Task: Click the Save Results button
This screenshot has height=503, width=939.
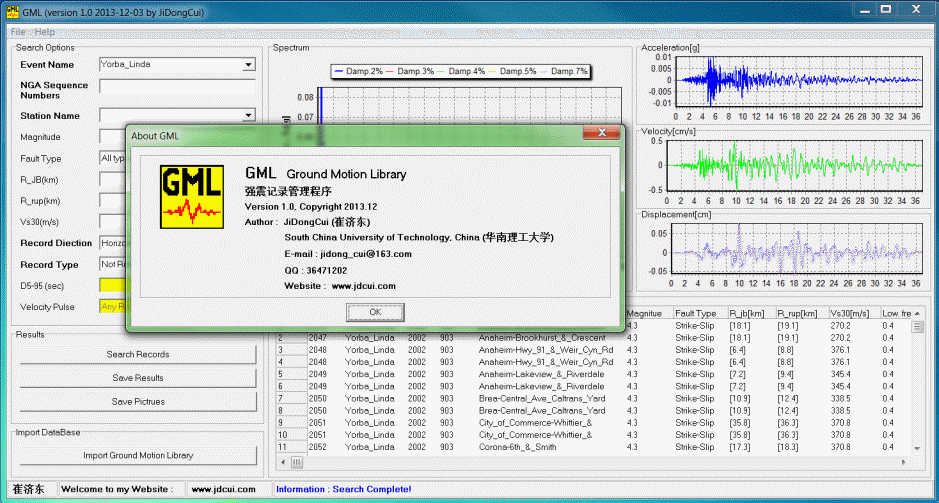Action: pyautogui.click(x=138, y=378)
